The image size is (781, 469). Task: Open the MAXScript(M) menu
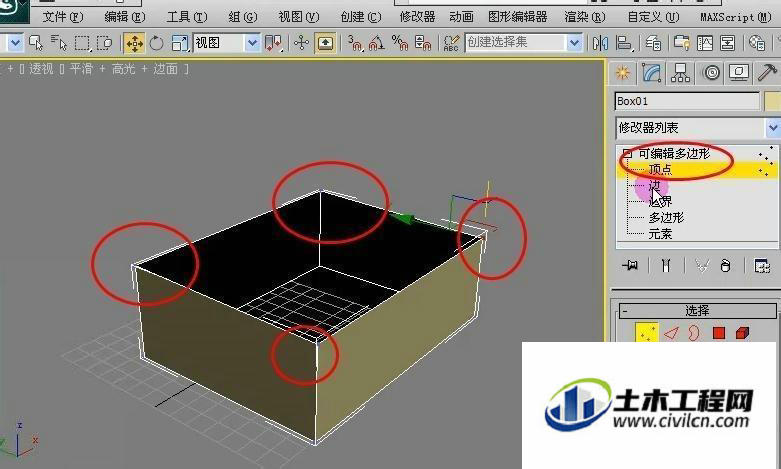click(736, 17)
